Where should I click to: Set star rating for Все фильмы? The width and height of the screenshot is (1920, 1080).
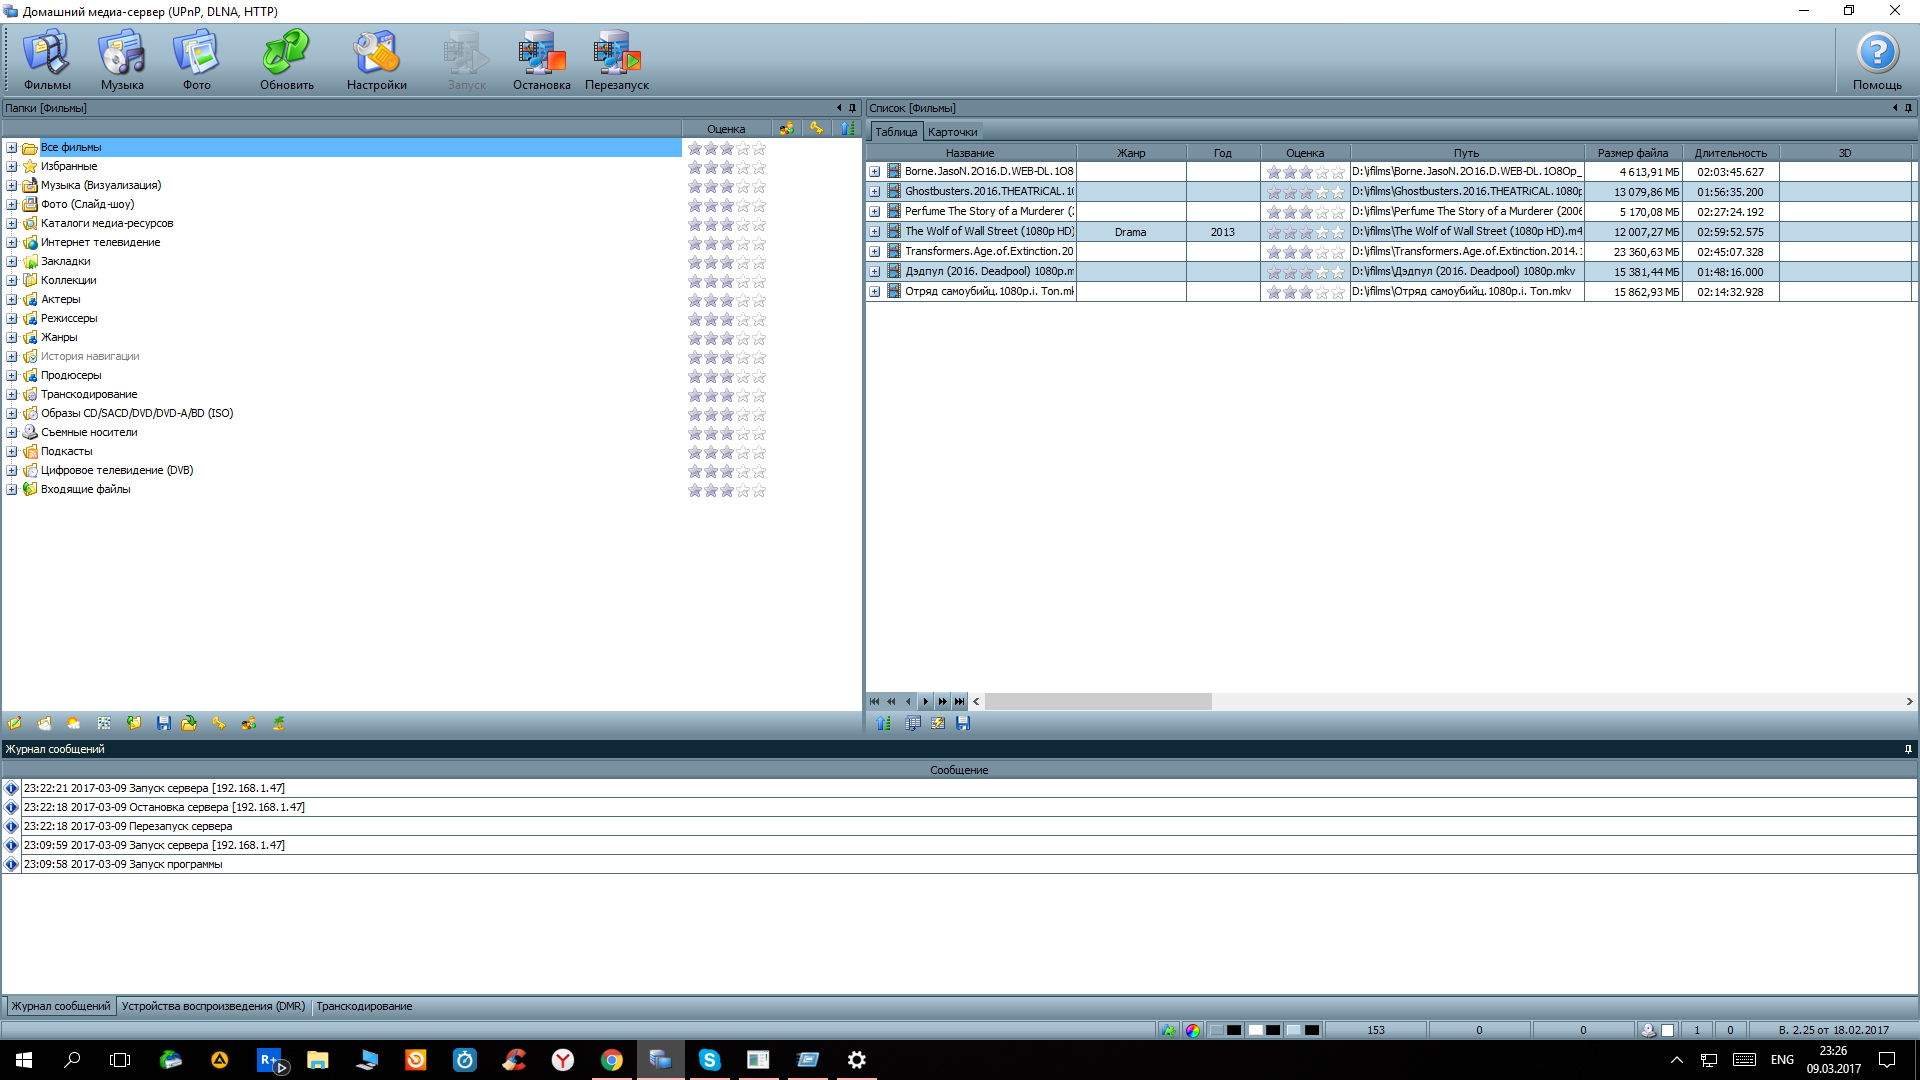tap(727, 149)
